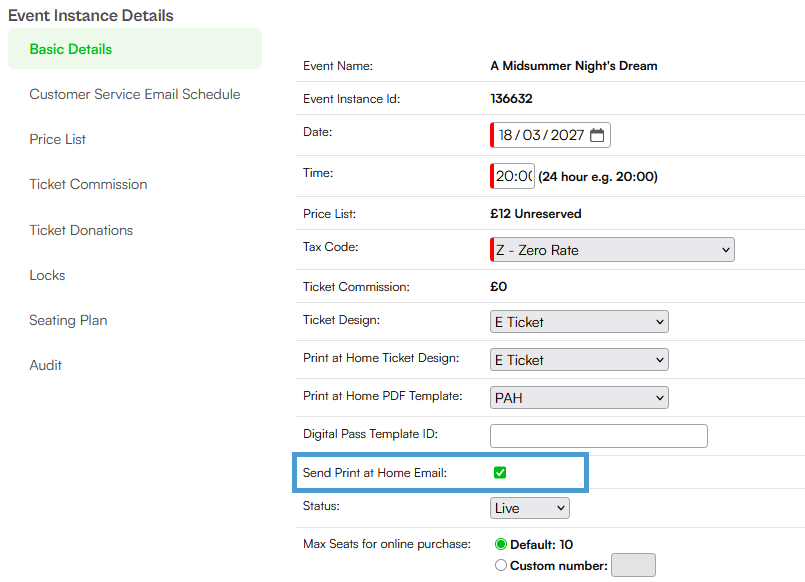Open Customer Service Email Schedule section
Screen dimensions: 805x582
point(135,94)
